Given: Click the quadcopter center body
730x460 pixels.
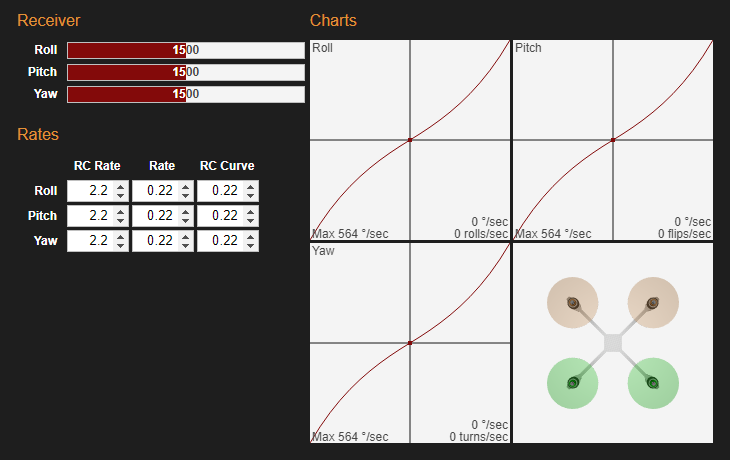Looking at the screenshot, I should click(x=613, y=343).
